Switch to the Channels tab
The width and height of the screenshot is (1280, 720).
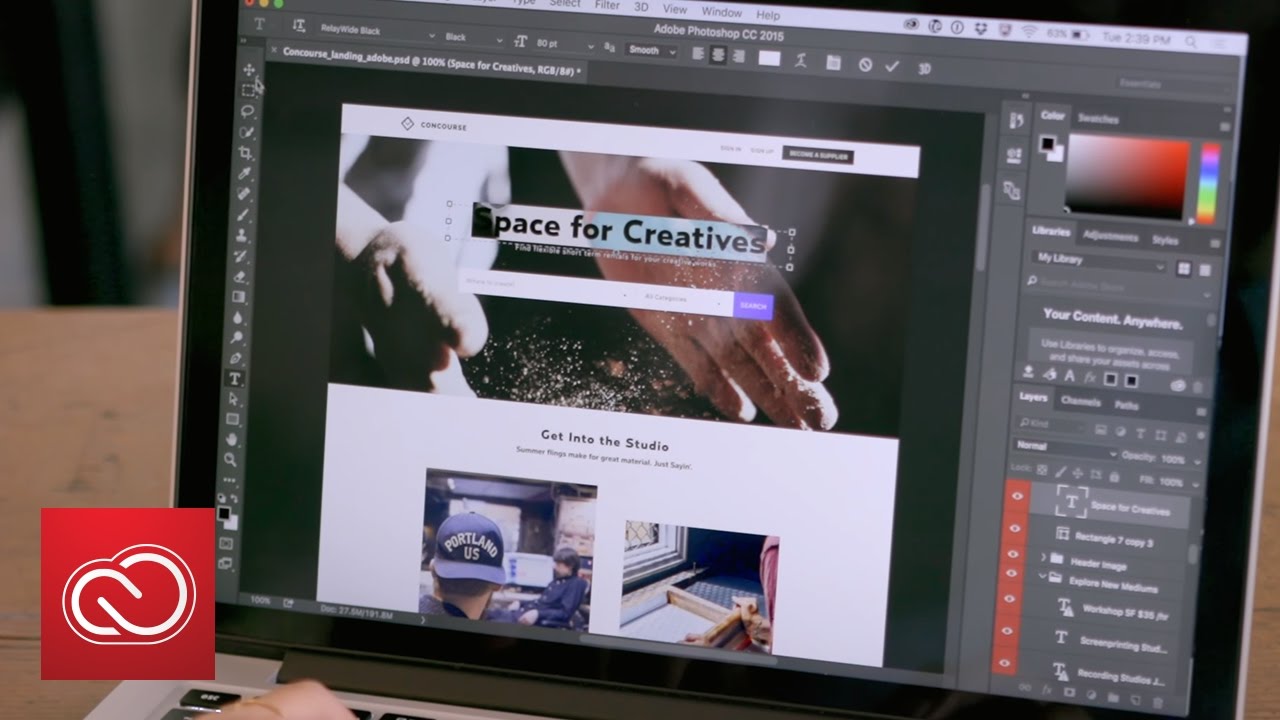click(1080, 402)
